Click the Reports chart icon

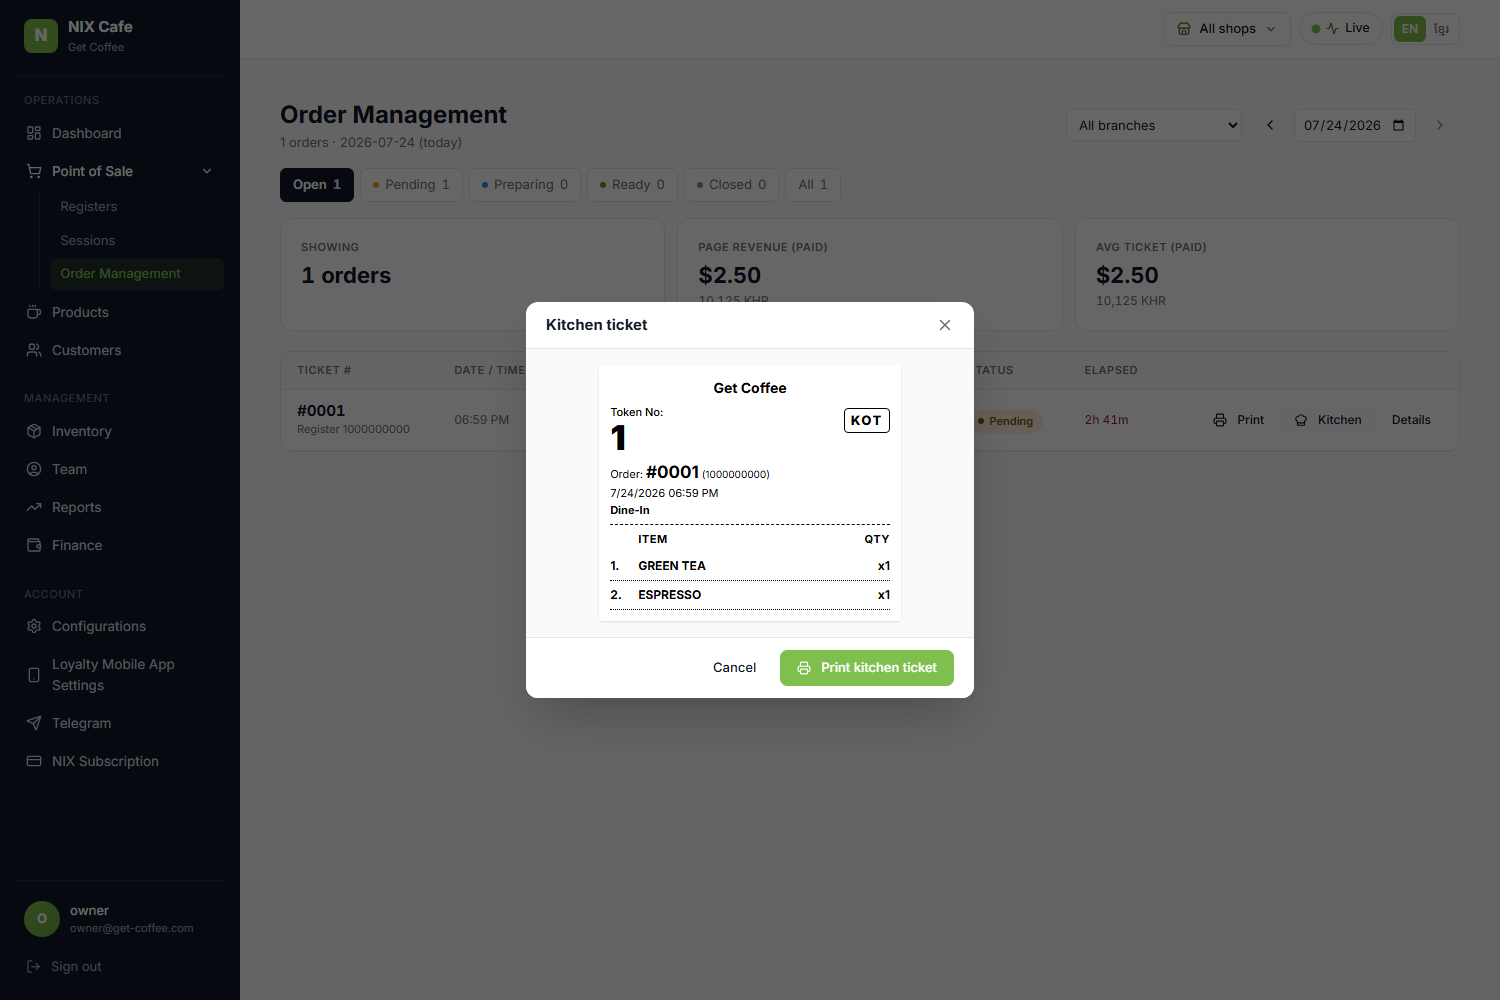click(34, 507)
